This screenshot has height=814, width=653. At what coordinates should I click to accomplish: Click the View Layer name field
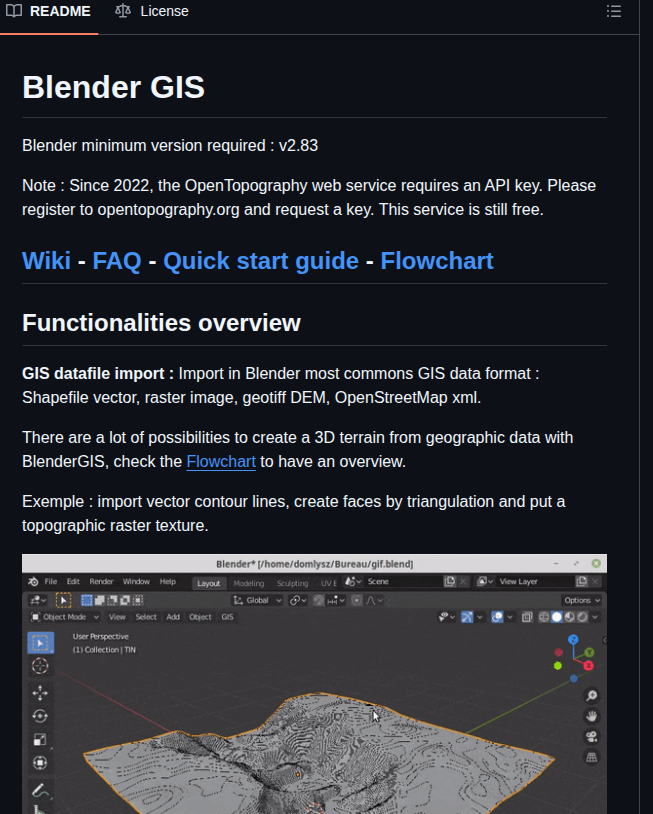pyautogui.click(x=535, y=581)
